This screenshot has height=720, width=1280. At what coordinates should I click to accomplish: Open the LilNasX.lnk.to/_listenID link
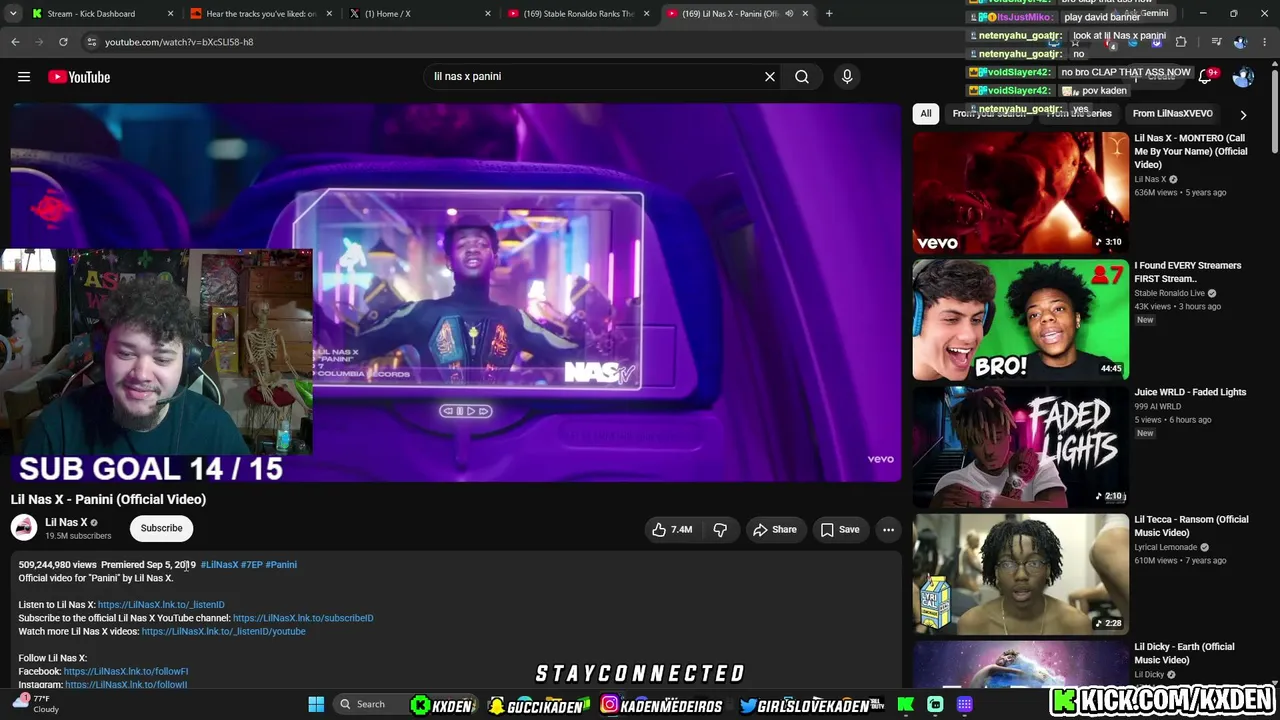click(161, 605)
